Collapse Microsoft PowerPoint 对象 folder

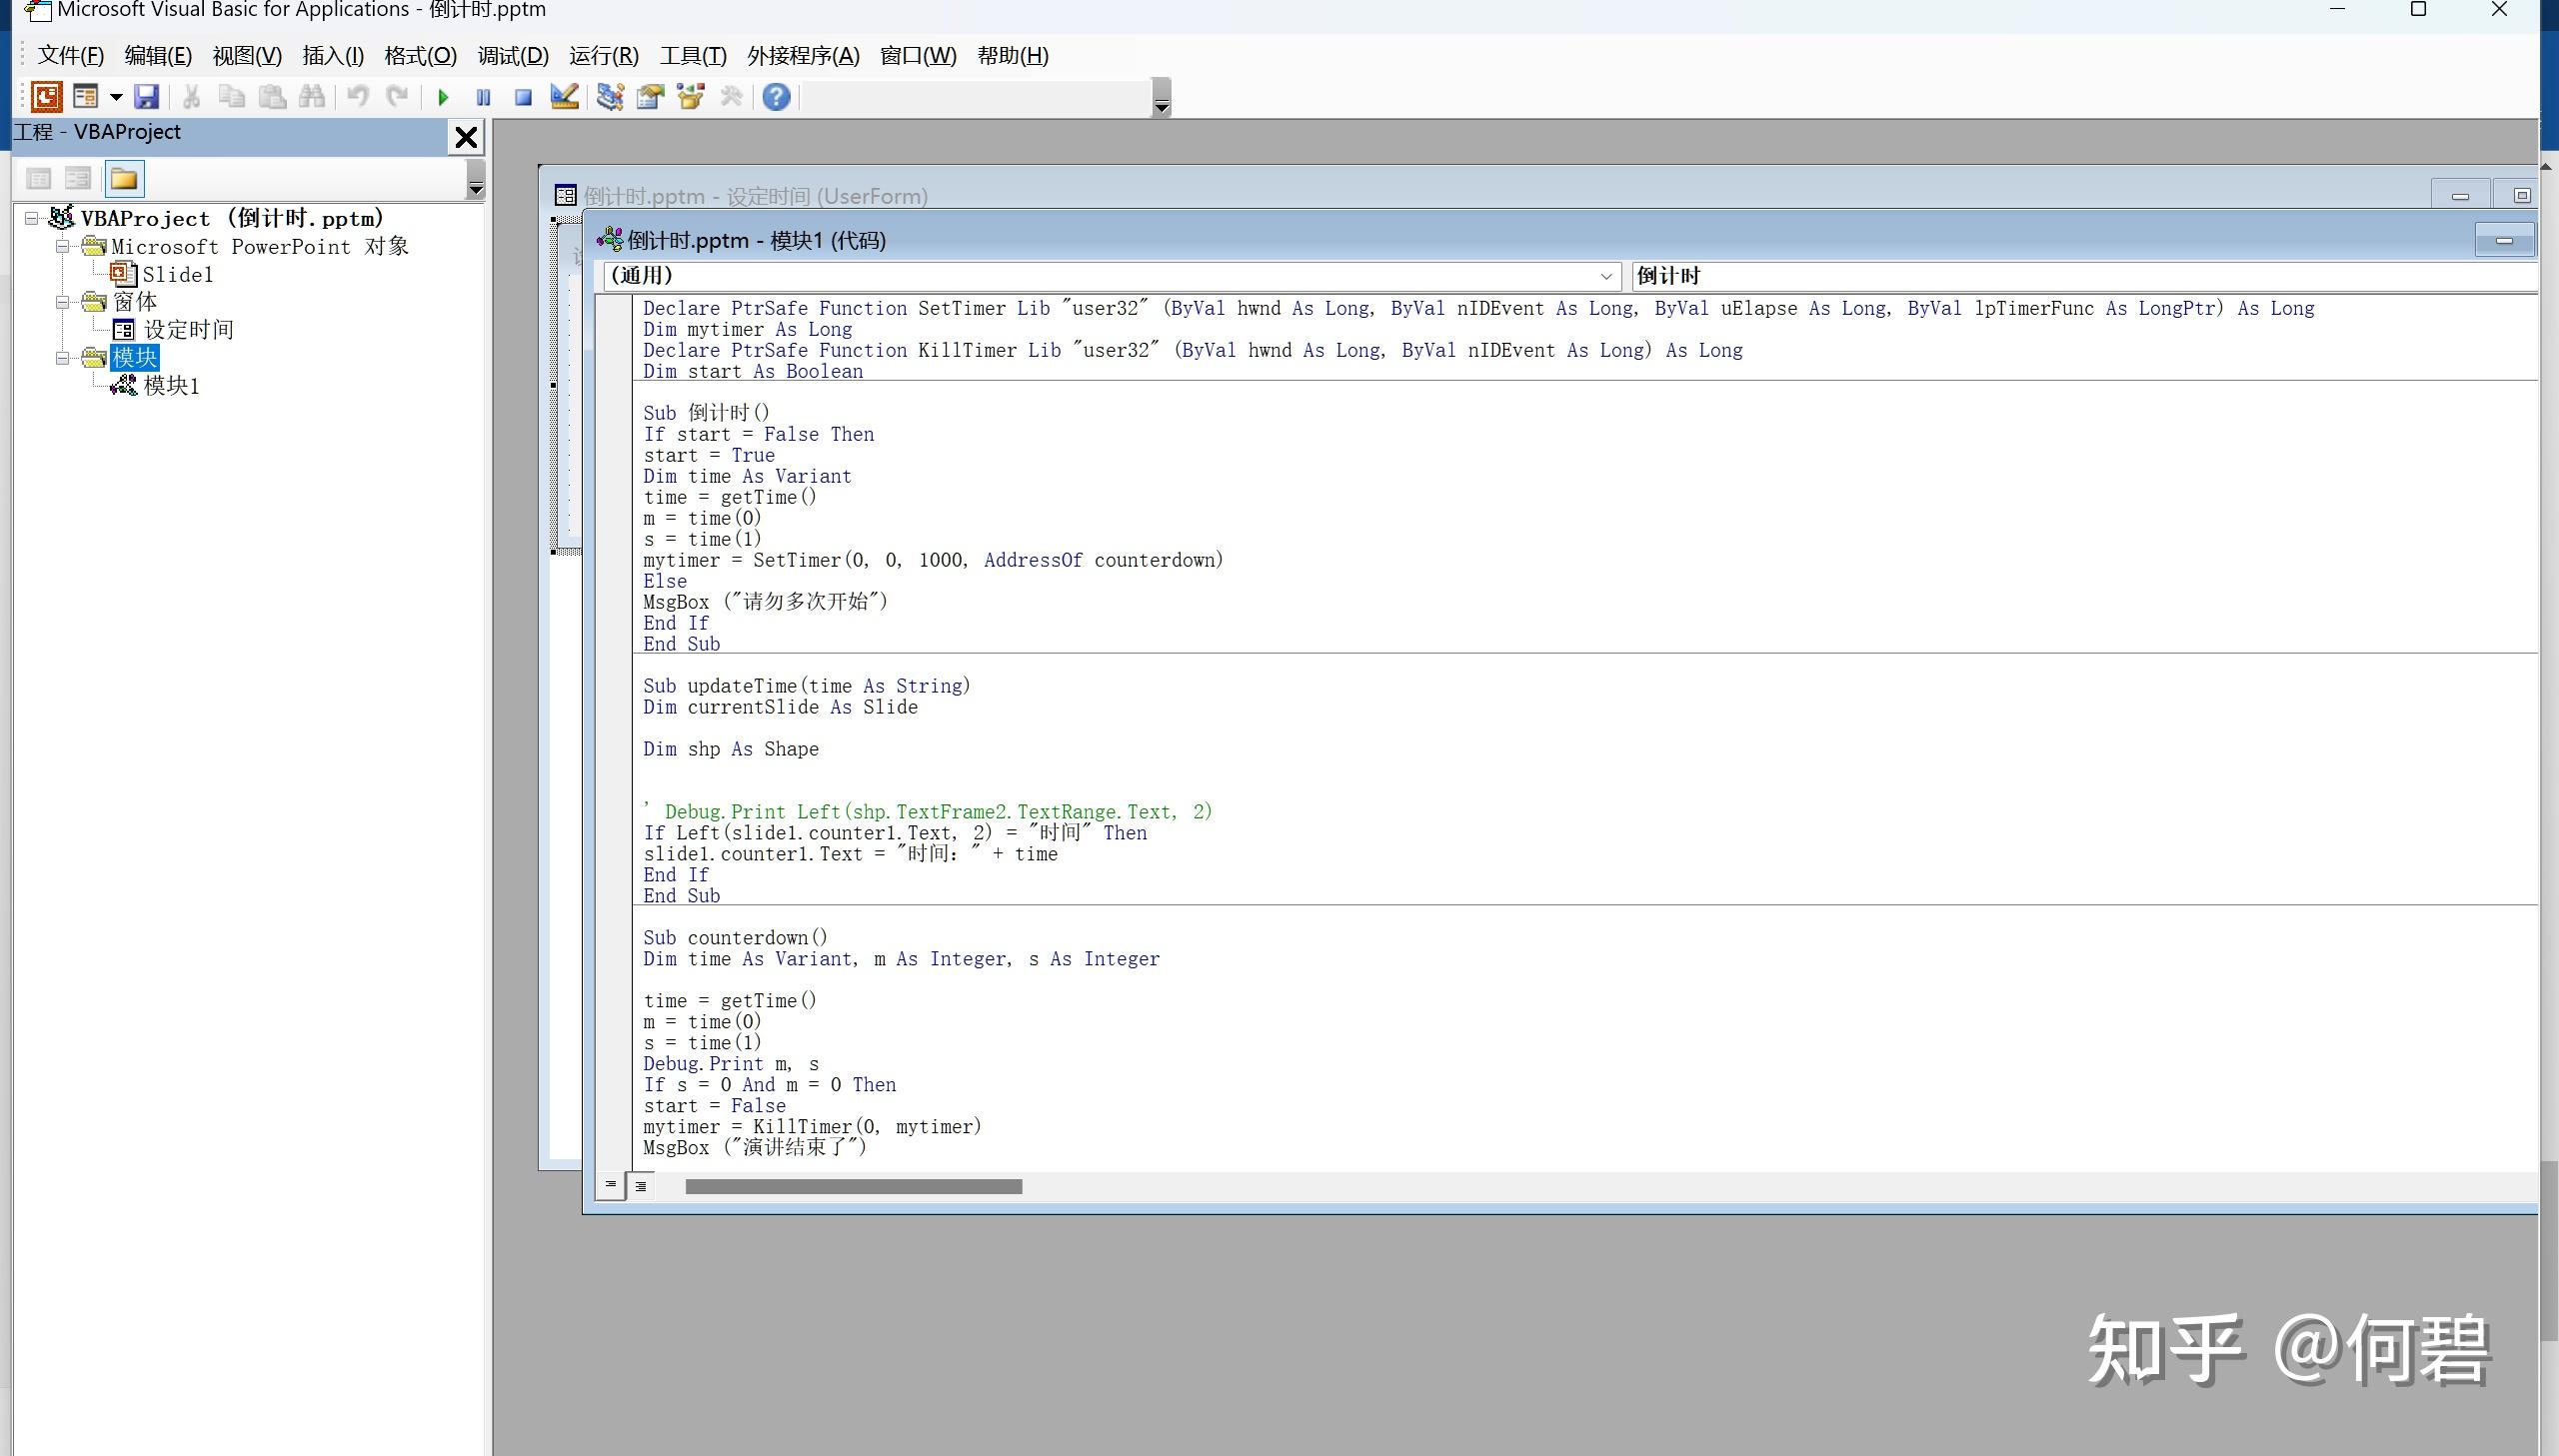point(63,246)
